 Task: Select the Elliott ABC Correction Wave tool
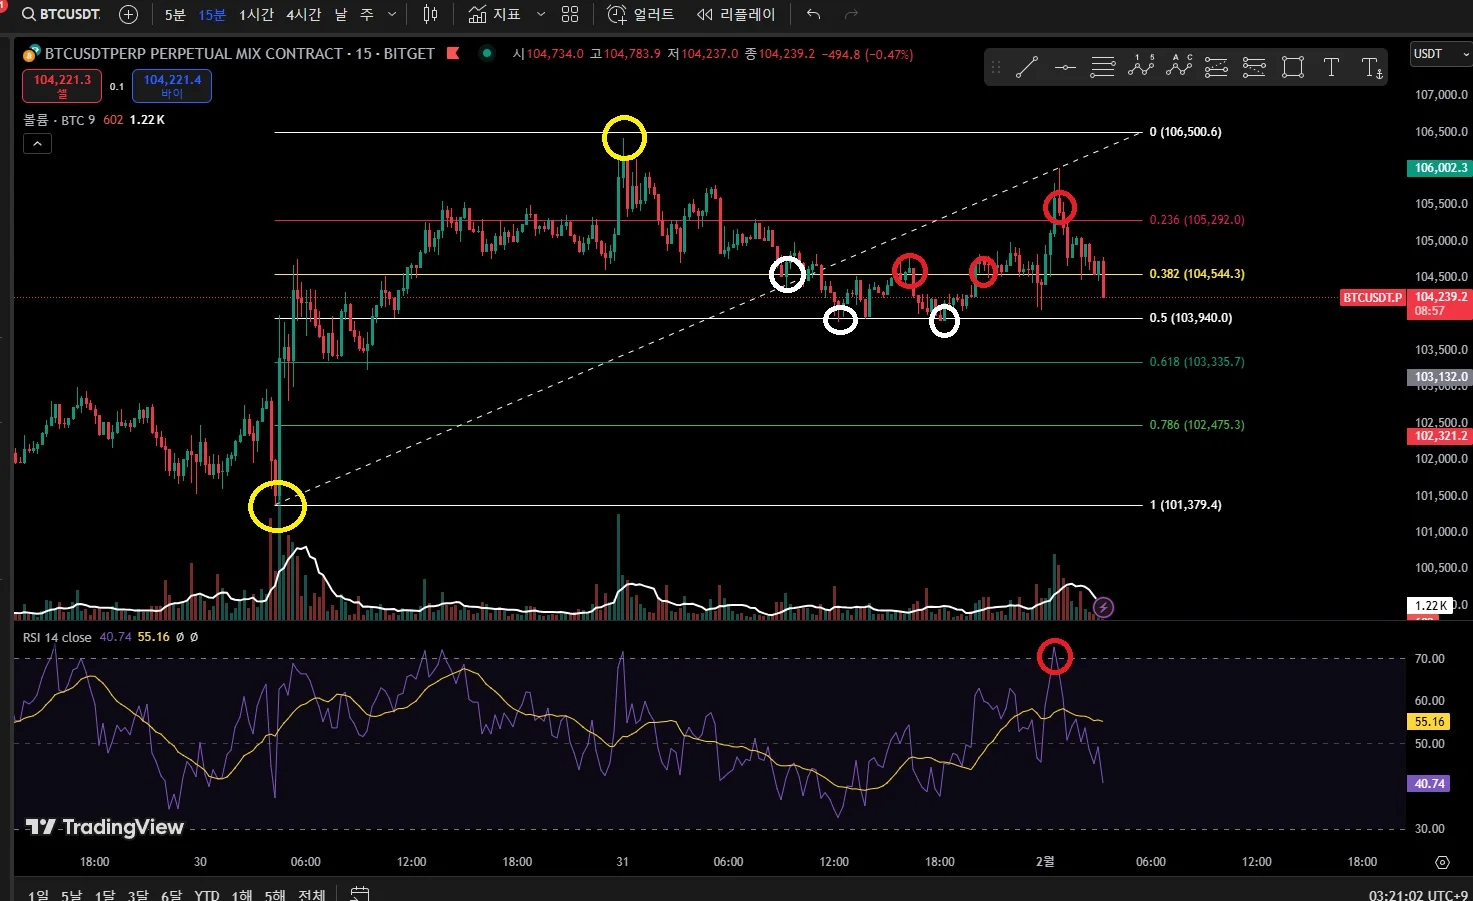click(x=1179, y=67)
